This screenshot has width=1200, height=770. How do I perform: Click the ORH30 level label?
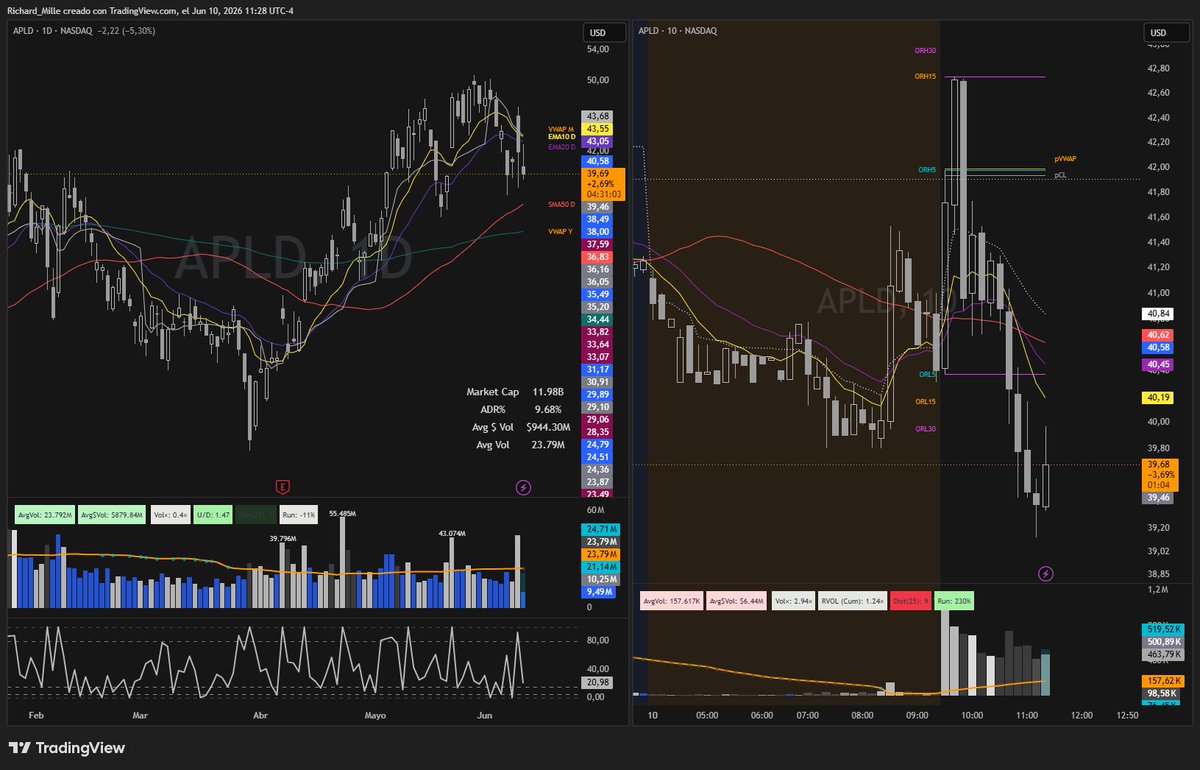pyautogui.click(x=925, y=50)
